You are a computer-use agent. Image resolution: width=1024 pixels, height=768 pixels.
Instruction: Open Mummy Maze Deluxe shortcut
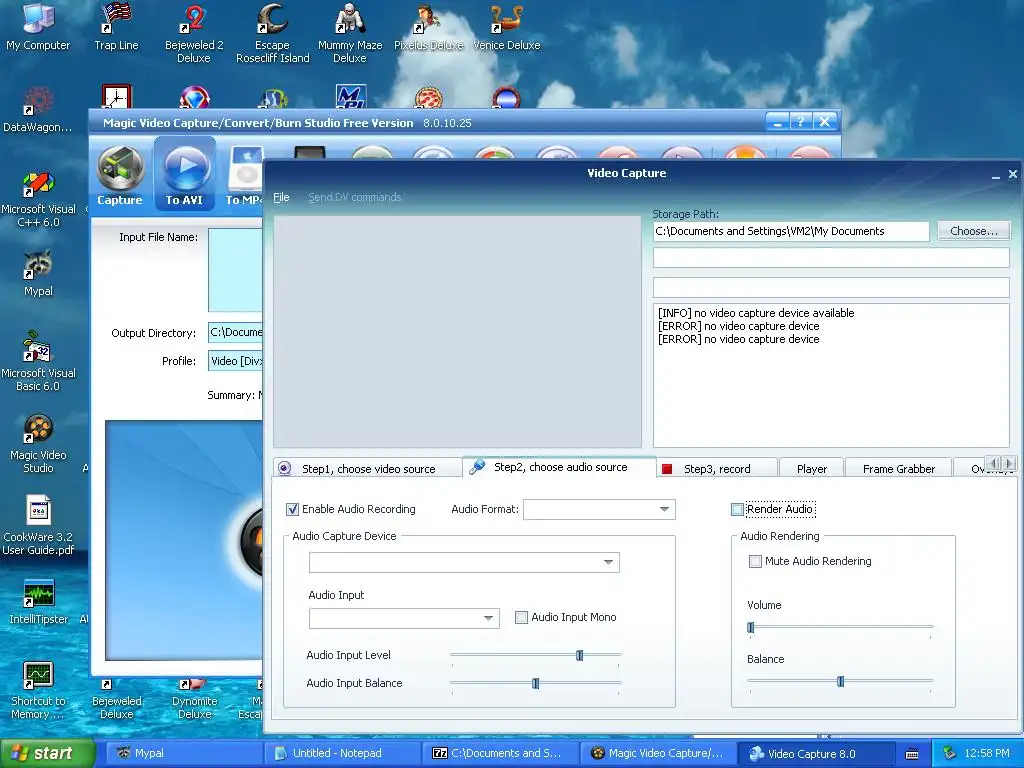tap(350, 33)
